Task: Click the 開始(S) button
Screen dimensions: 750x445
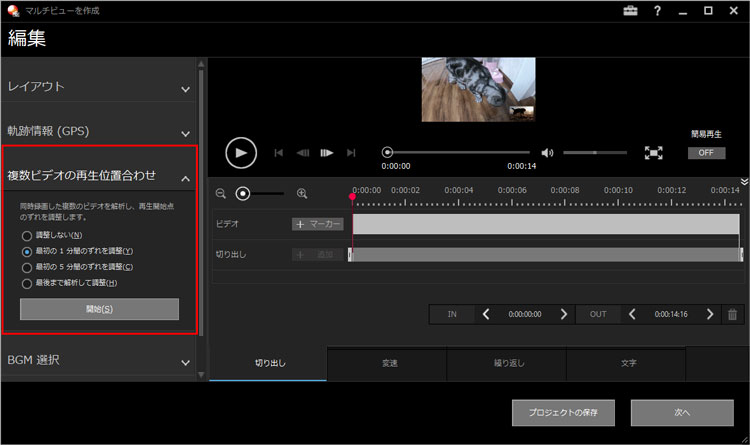Action: [x=99, y=309]
